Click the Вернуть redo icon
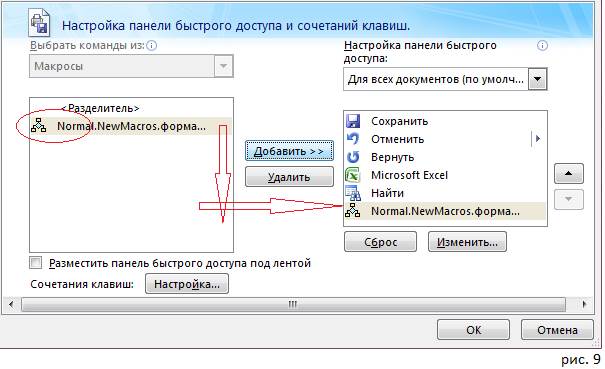Image resolution: width=605 pixels, height=369 pixels. click(x=353, y=157)
